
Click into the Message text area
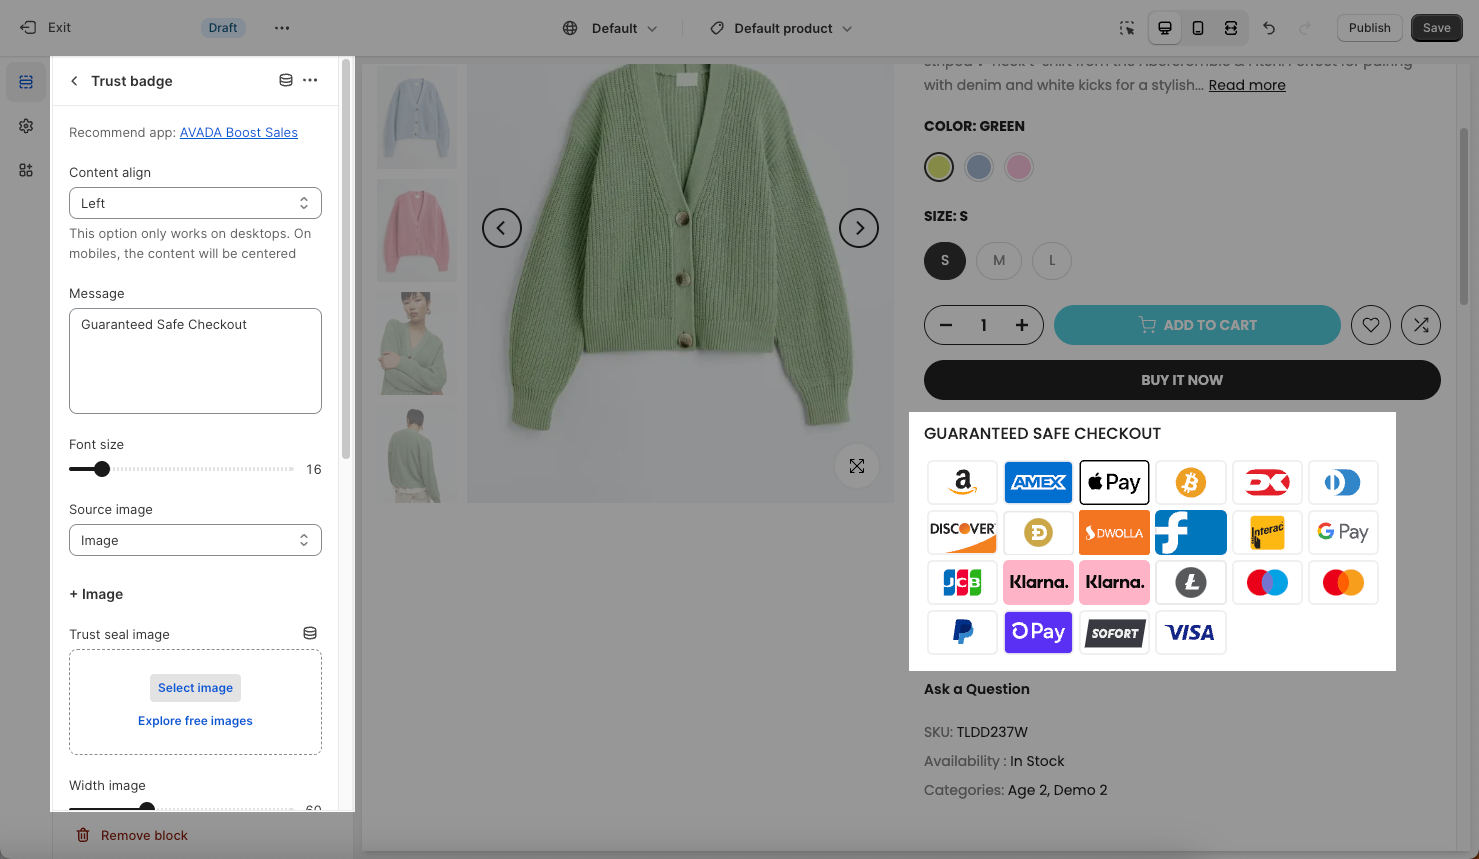click(x=195, y=361)
